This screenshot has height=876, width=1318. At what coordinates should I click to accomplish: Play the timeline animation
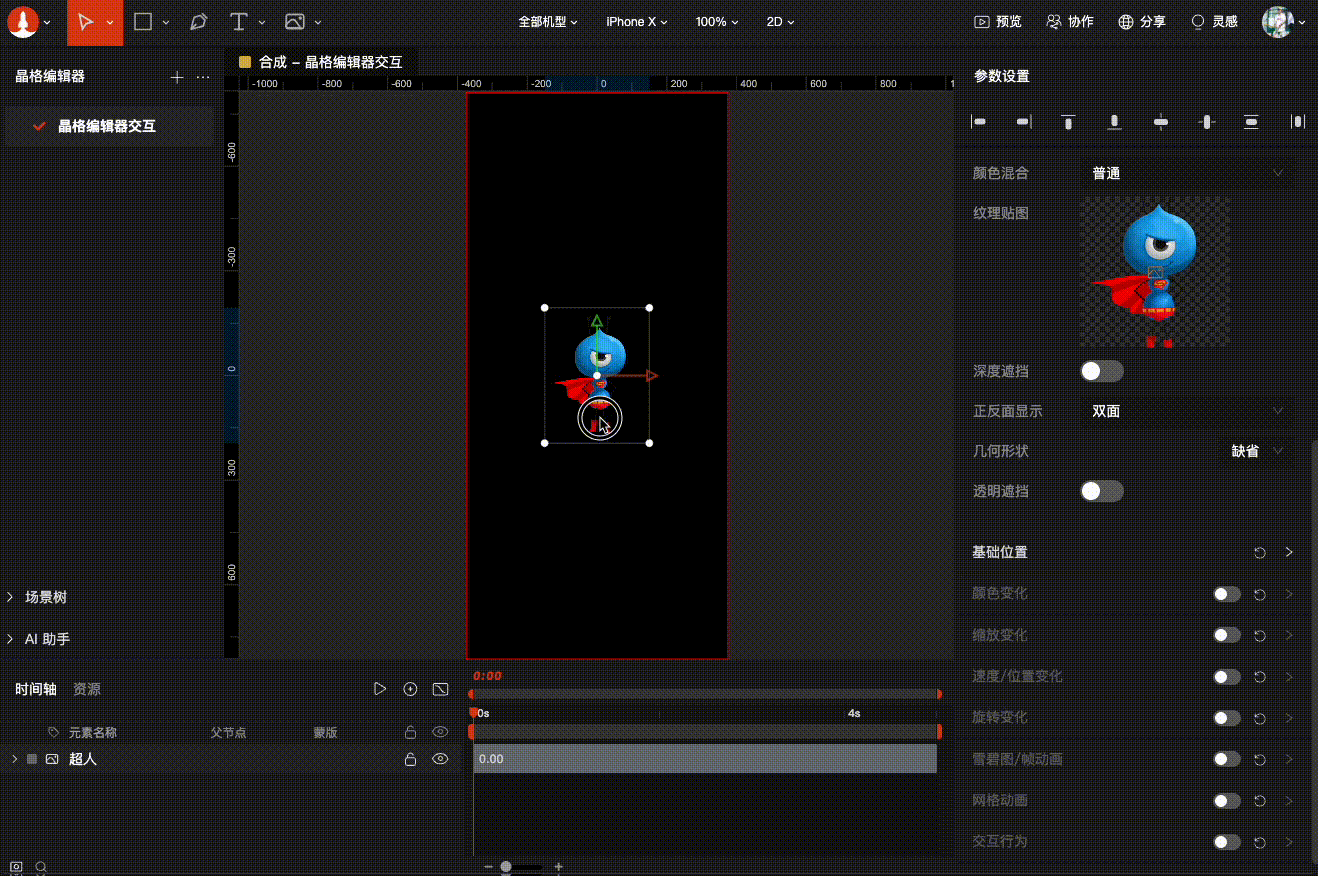(x=380, y=689)
